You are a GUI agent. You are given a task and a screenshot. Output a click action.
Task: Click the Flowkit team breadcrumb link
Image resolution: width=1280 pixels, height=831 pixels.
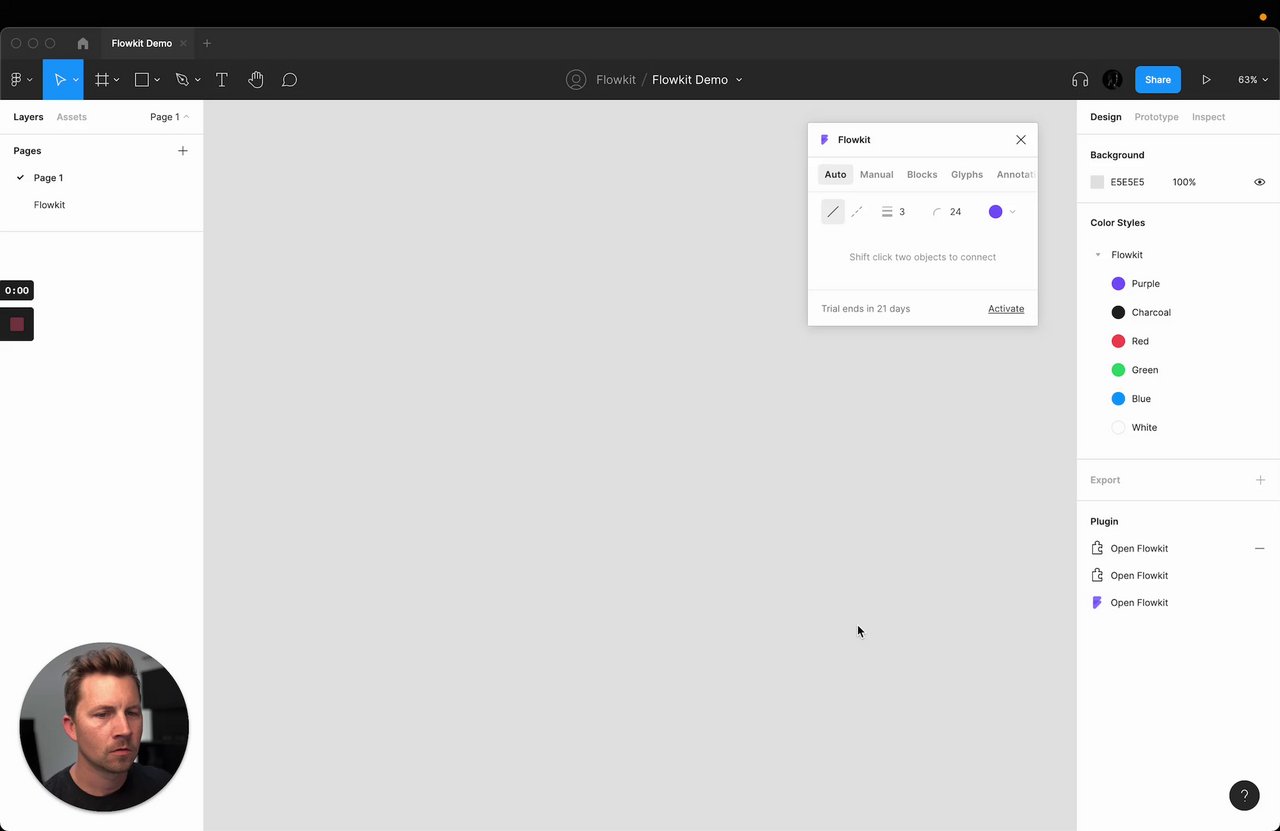click(616, 80)
